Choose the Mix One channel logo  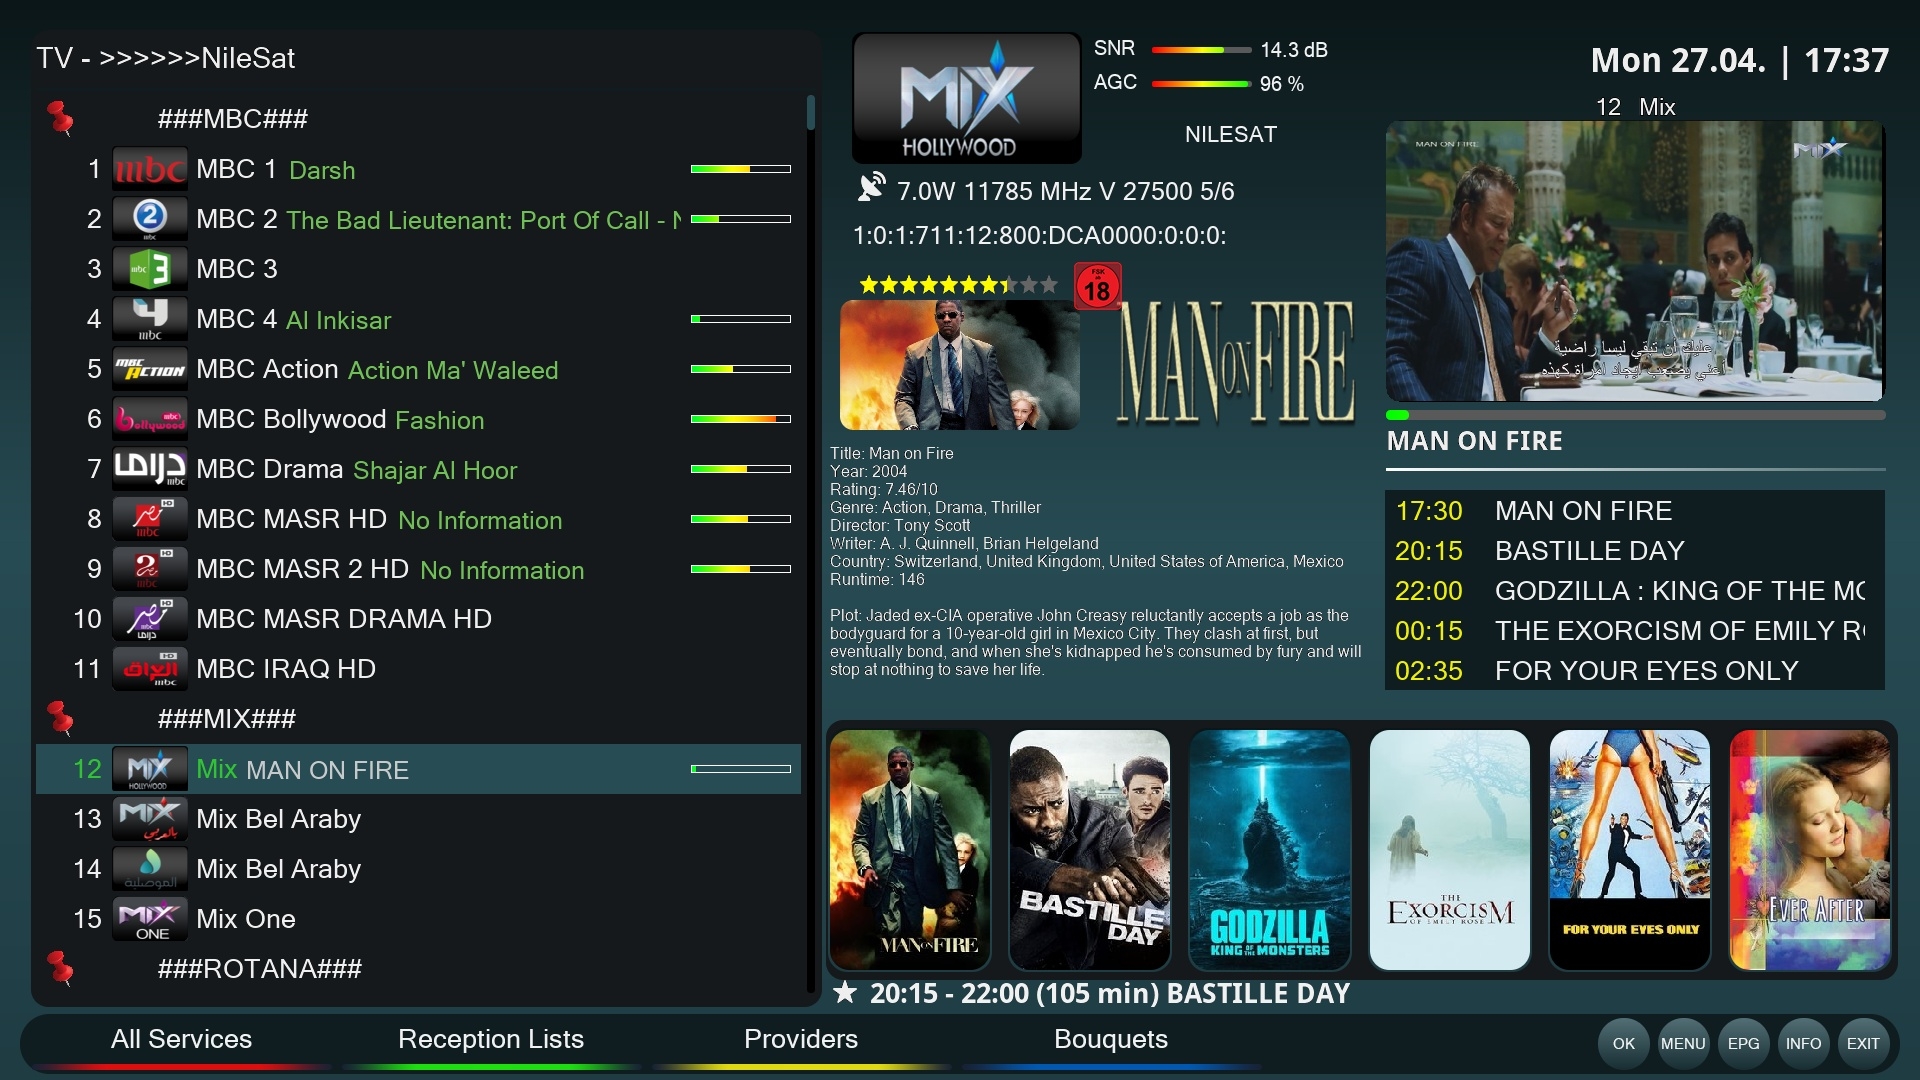[149, 919]
